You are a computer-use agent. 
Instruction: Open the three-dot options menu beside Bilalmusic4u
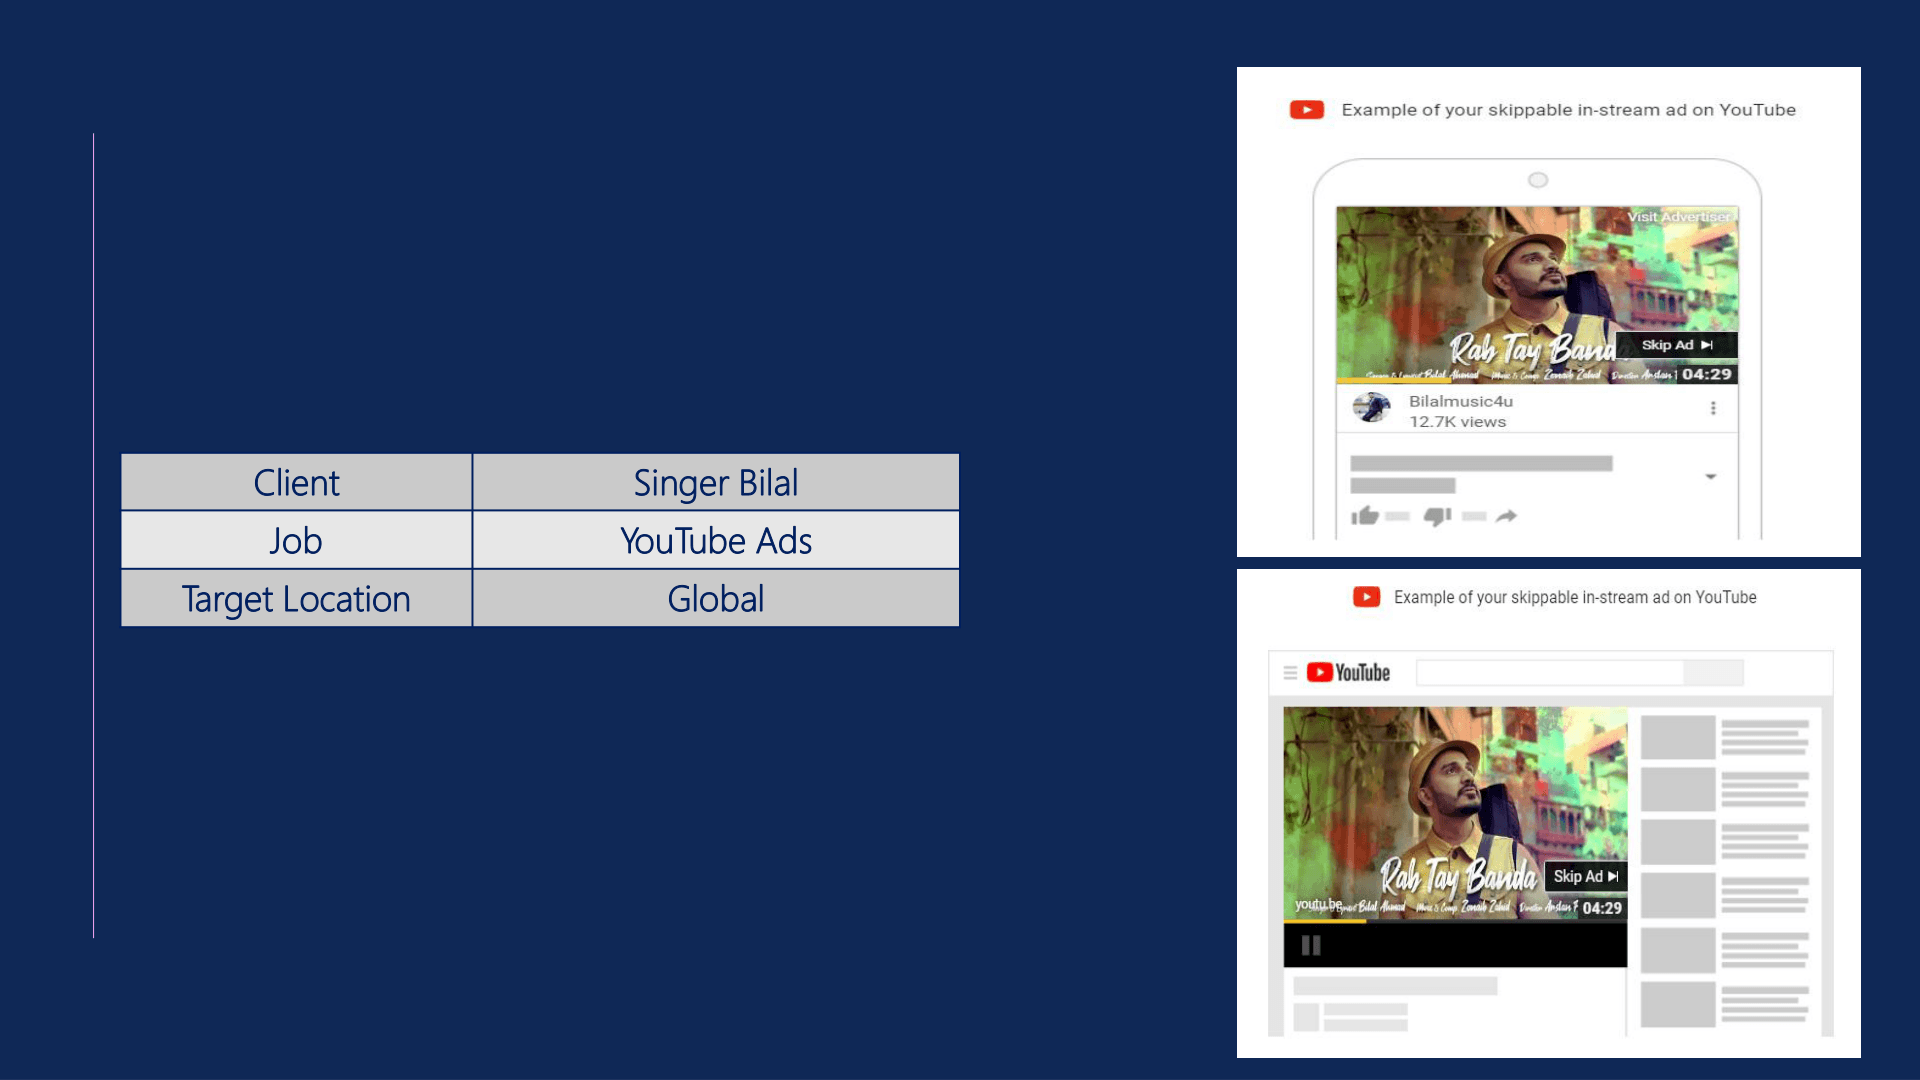pyautogui.click(x=1713, y=408)
